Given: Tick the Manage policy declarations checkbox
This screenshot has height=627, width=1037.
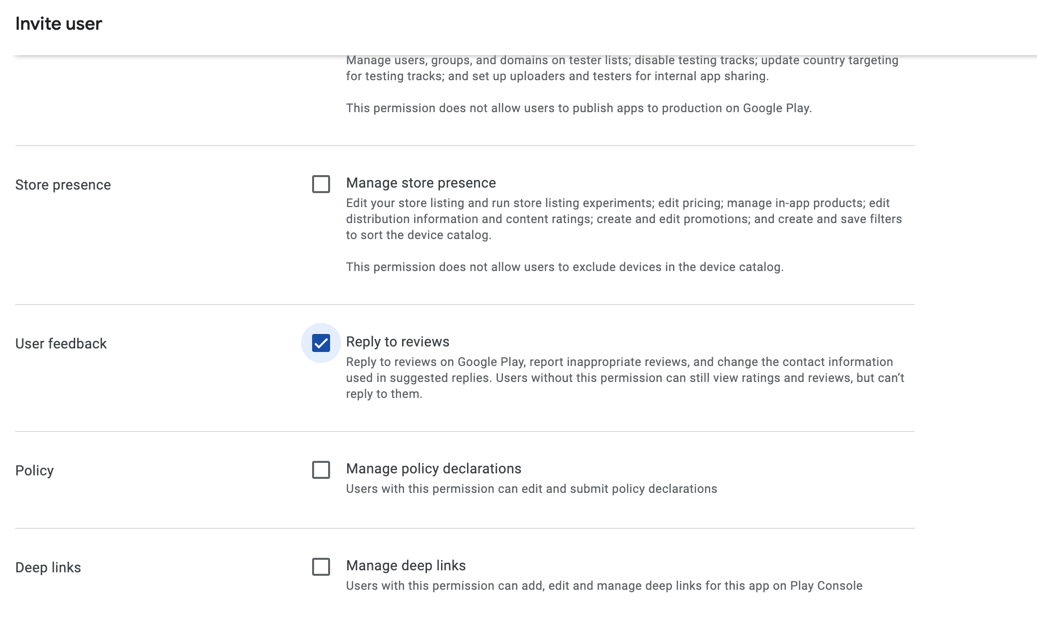Looking at the screenshot, I should [321, 470].
